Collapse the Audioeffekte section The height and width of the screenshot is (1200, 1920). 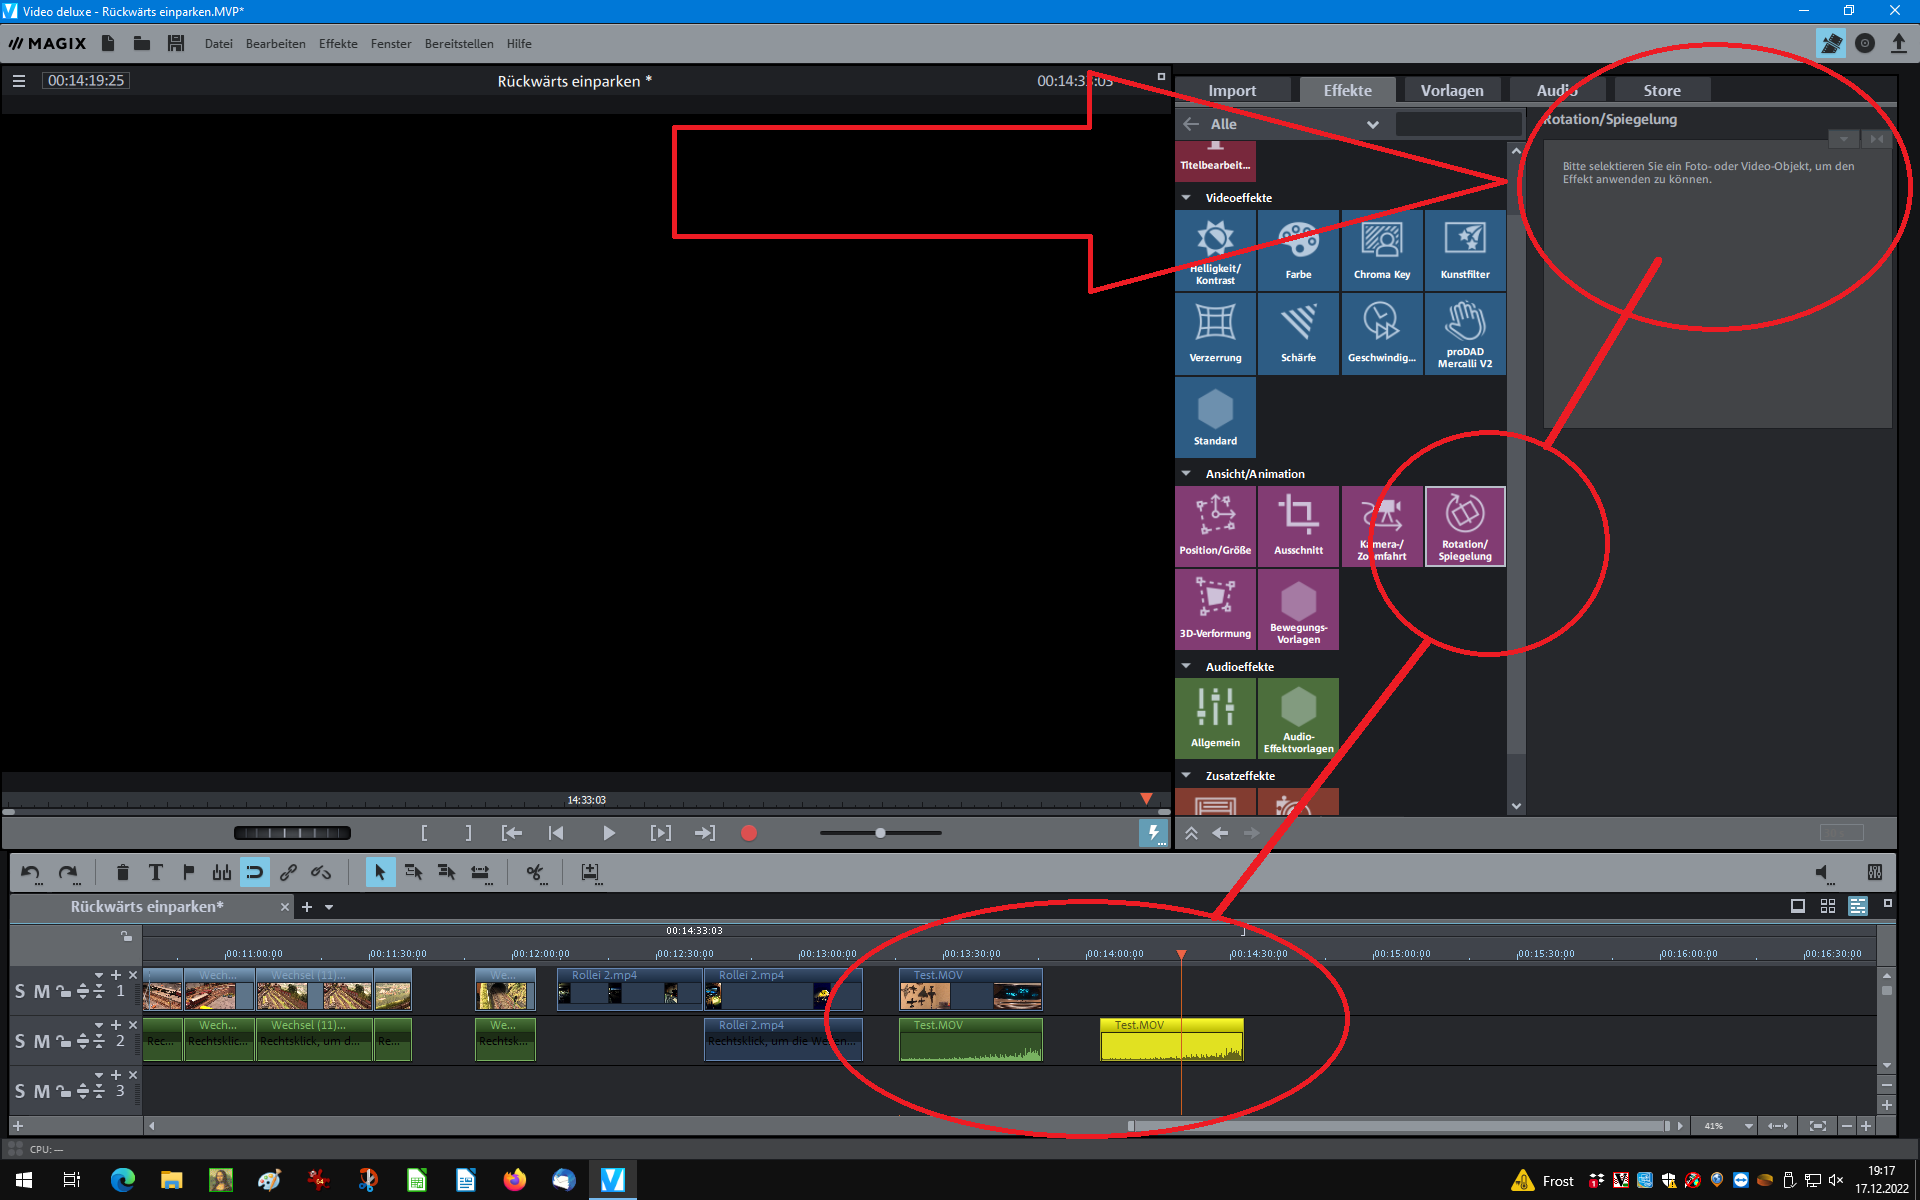[x=1186, y=667]
